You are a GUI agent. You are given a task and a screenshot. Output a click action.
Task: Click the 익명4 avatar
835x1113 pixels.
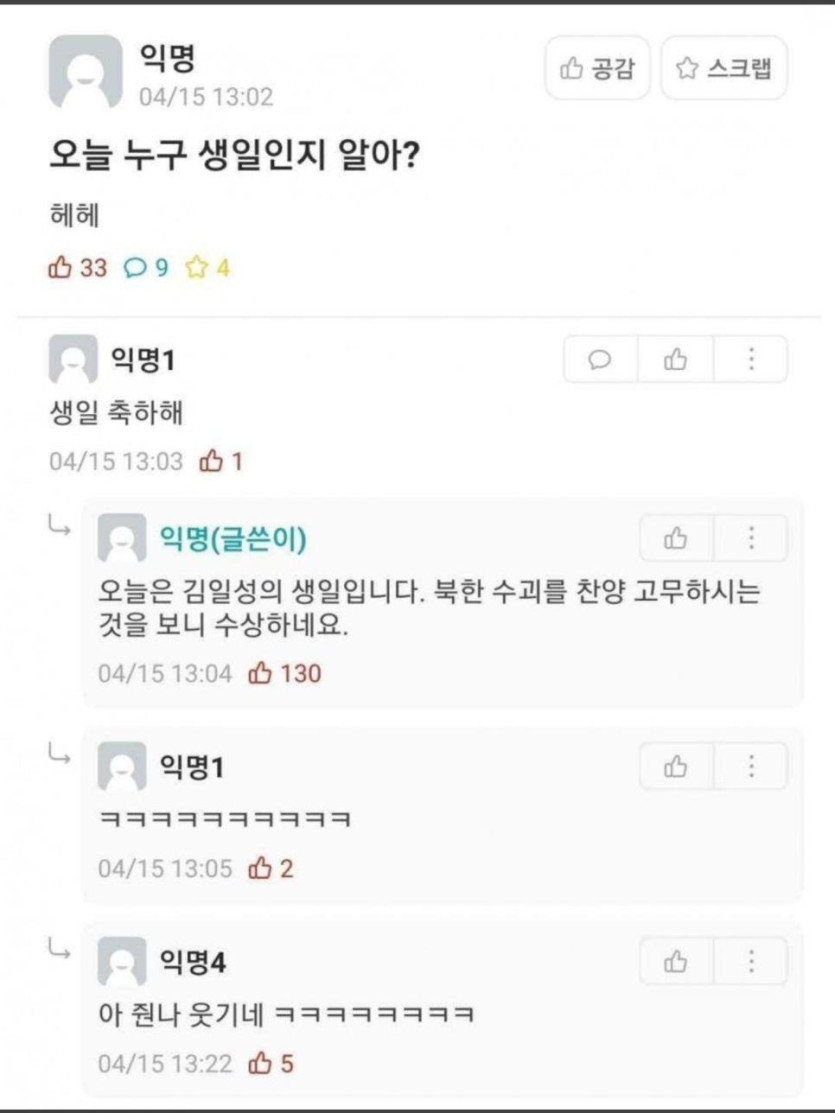point(122,963)
